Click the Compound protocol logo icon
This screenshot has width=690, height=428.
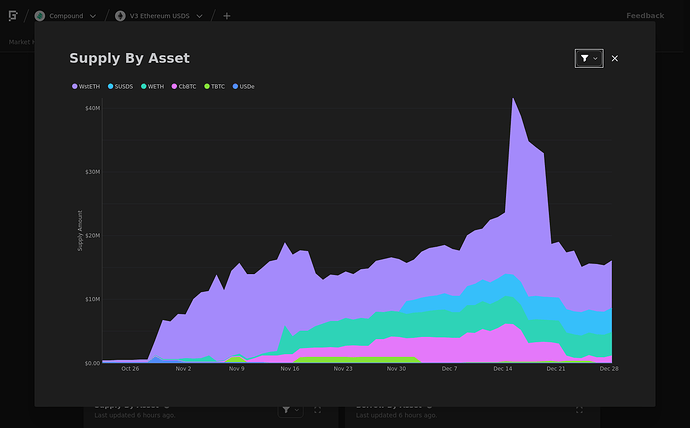coord(40,16)
